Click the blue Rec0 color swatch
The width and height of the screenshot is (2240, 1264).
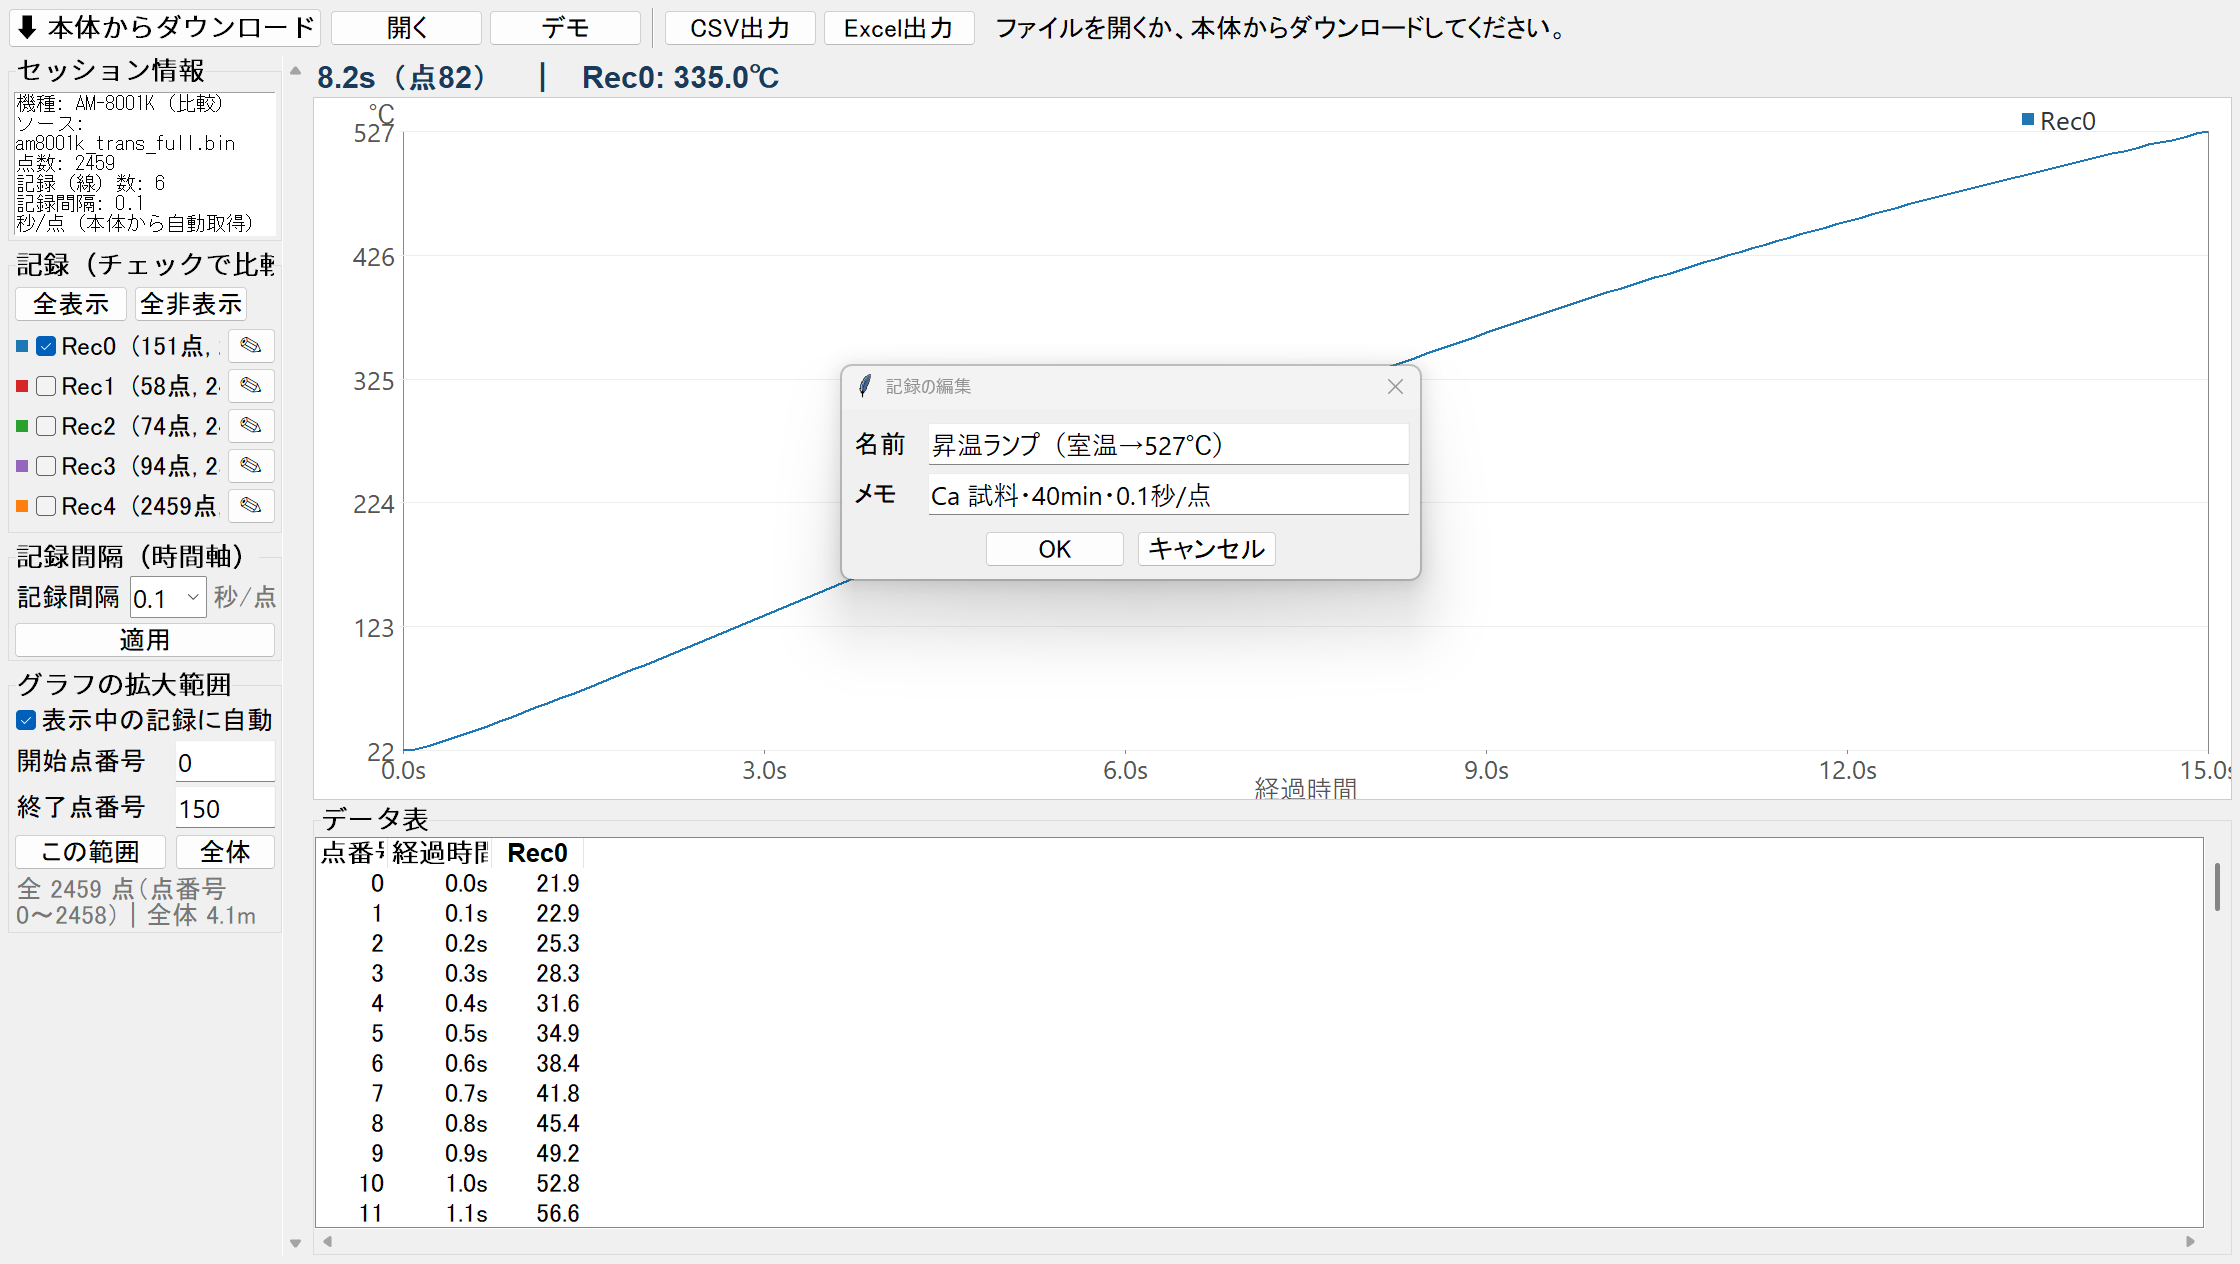[22, 346]
